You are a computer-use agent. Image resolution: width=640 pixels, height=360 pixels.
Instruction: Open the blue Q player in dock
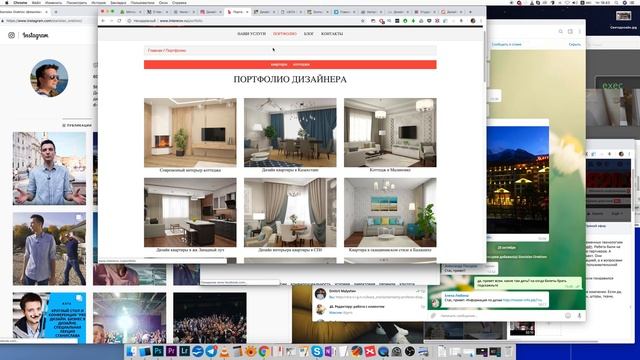pyautogui.click(x=383, y=351)
